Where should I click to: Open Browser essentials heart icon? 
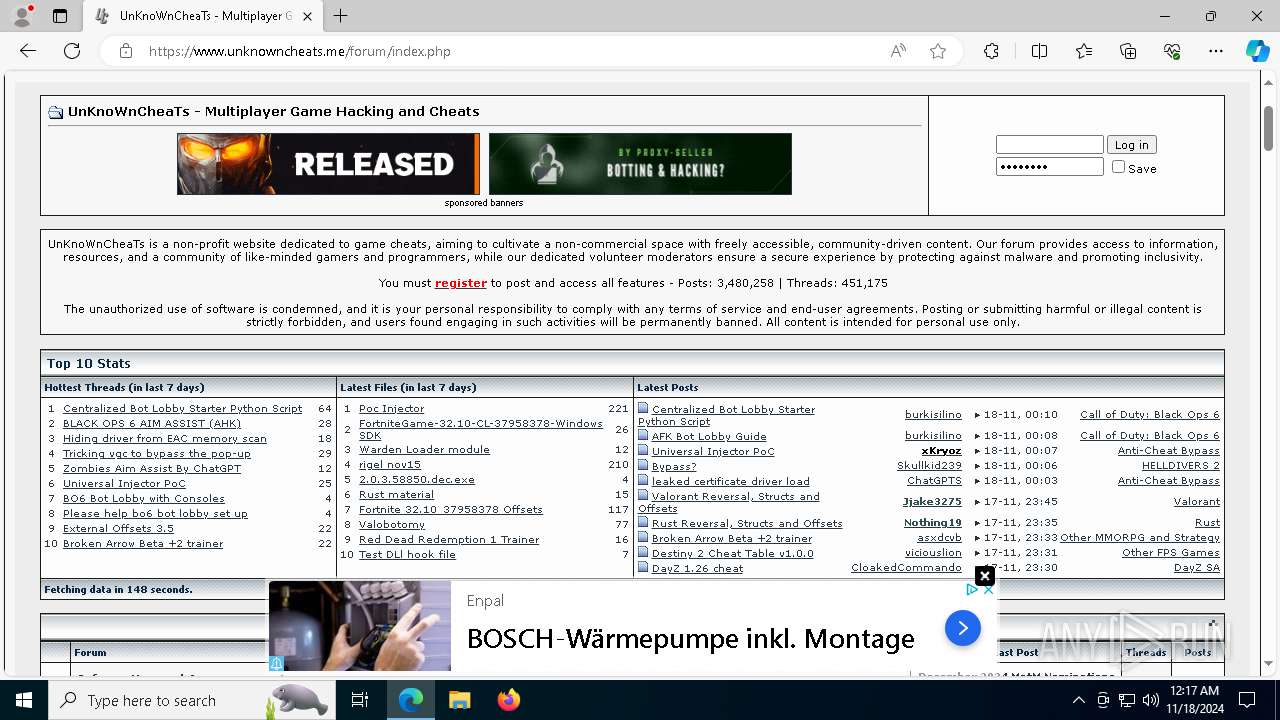click(1172, 51)
